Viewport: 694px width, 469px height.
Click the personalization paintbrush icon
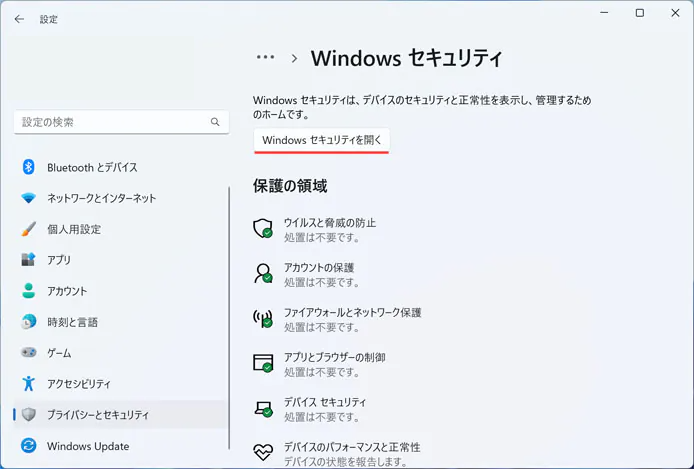click(x=29, y=229)
